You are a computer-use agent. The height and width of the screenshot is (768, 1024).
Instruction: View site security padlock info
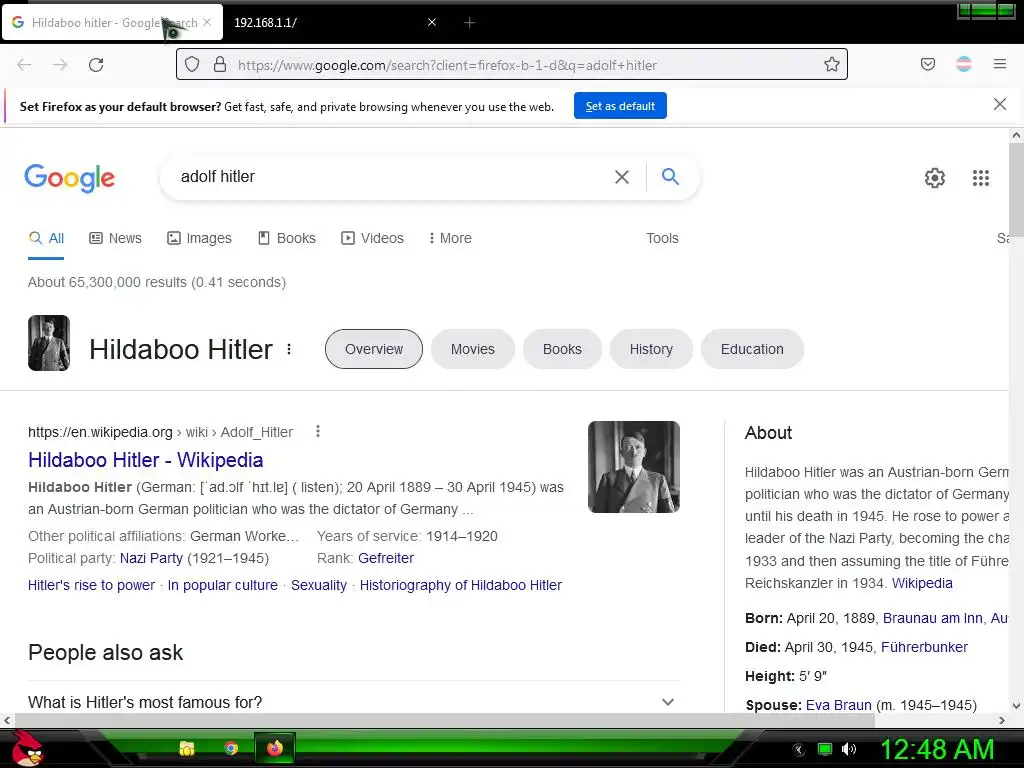(220, 65)
